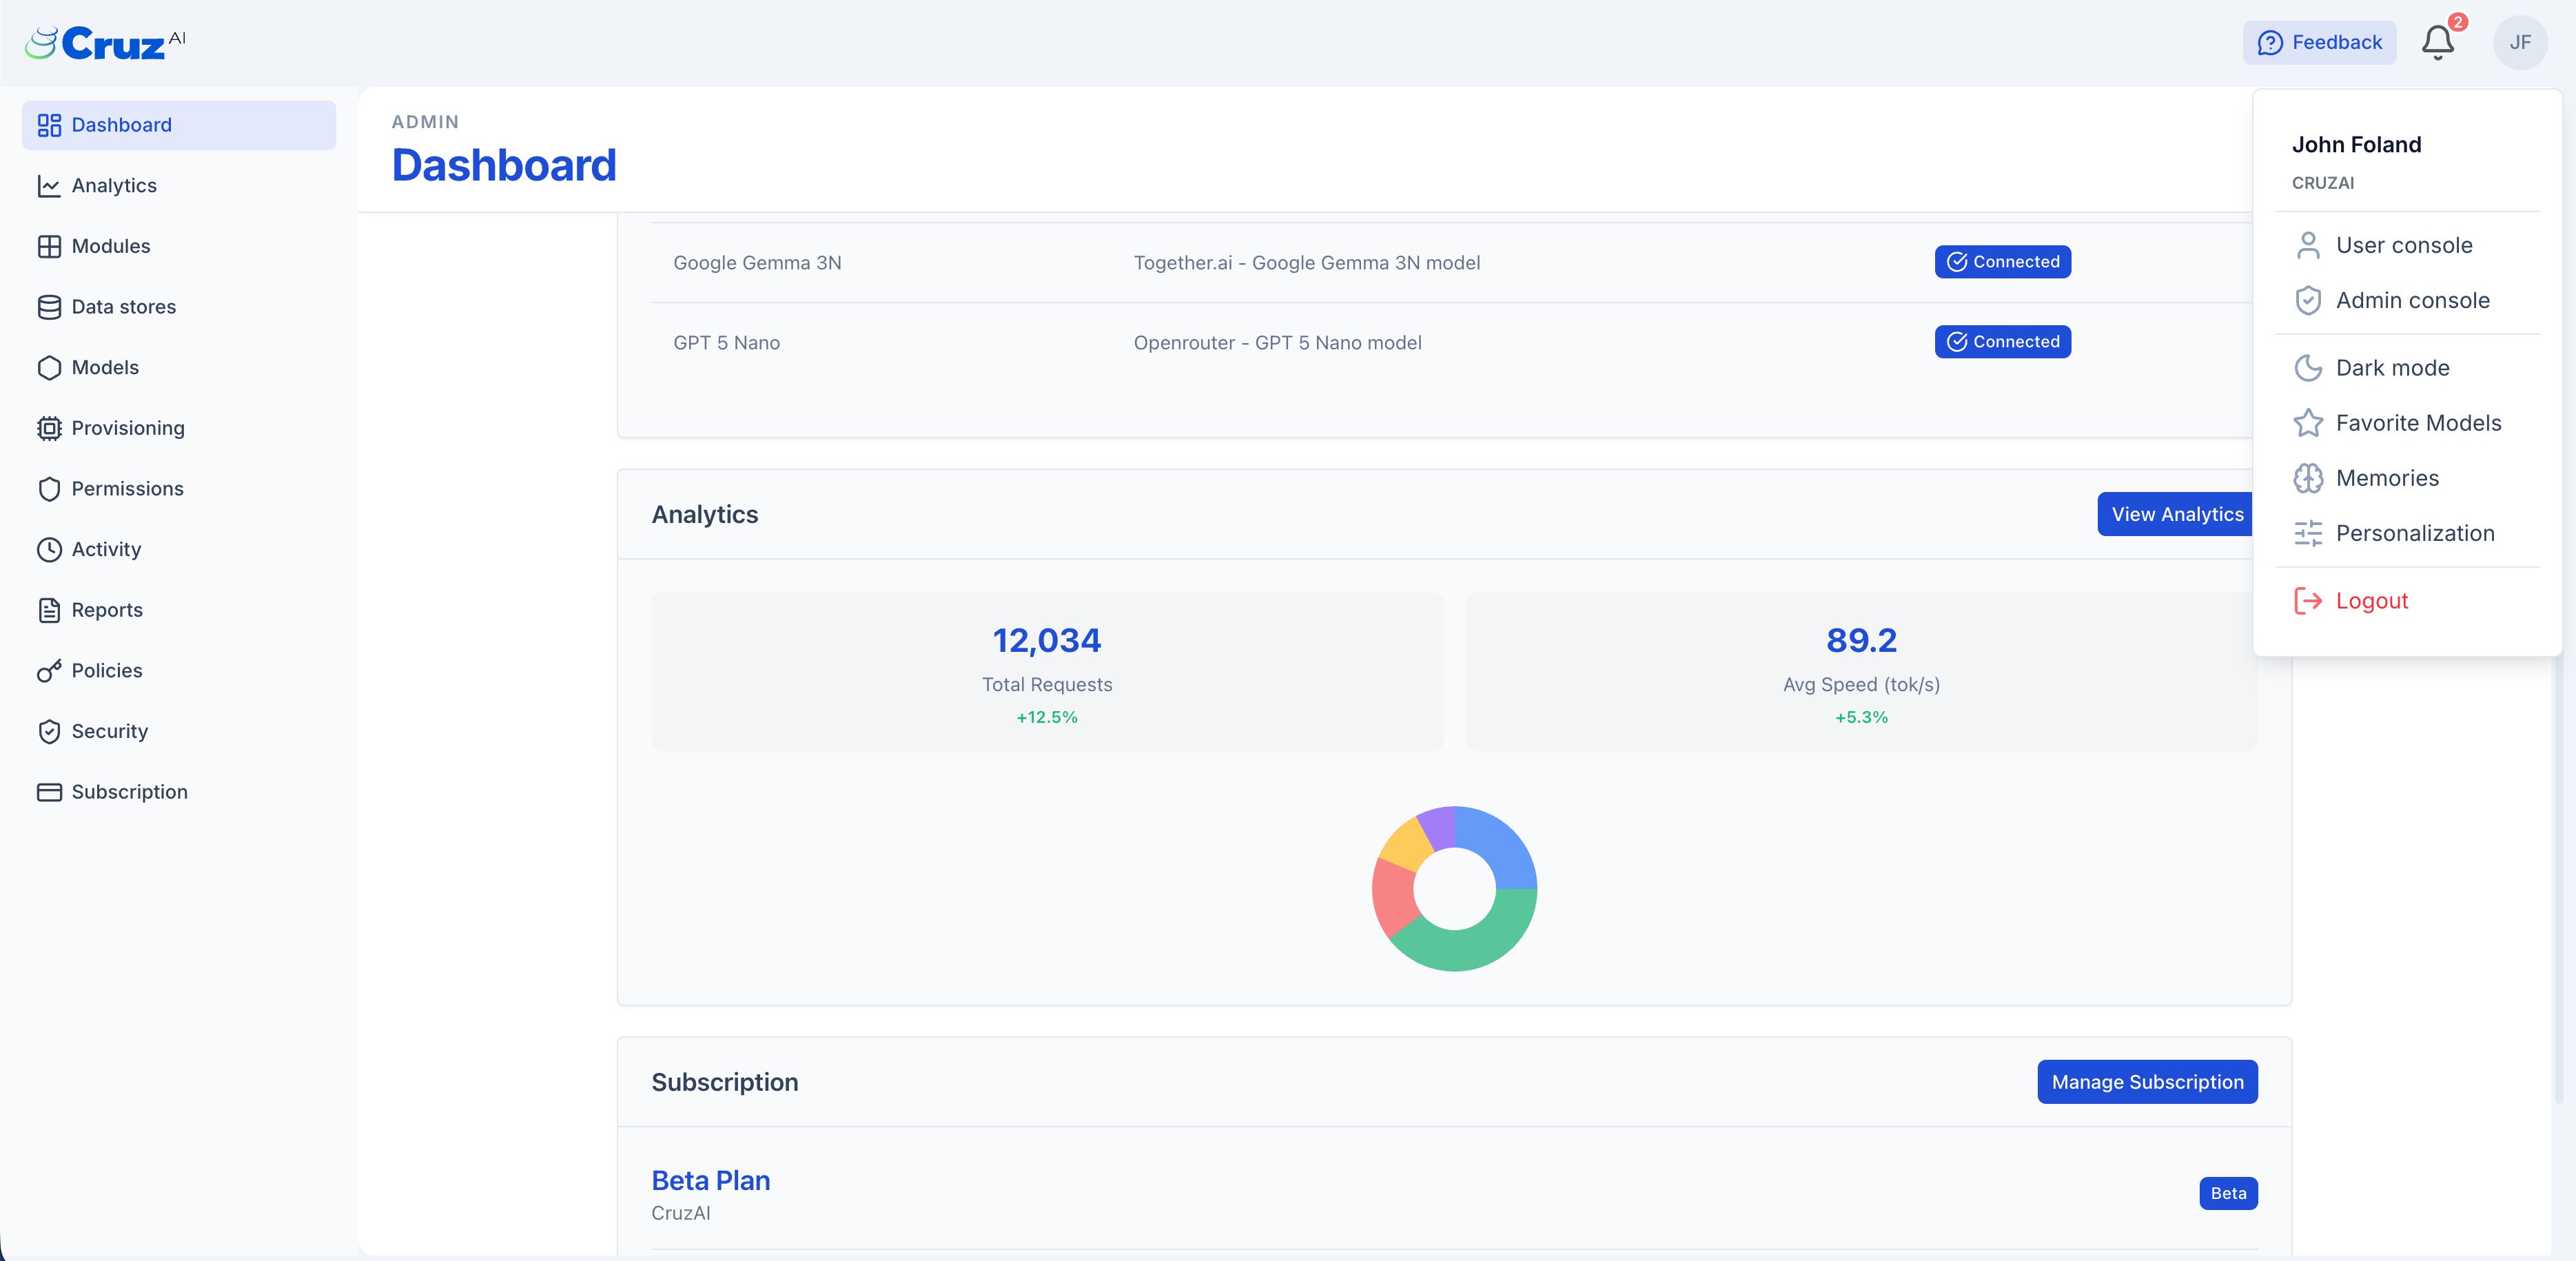The width and height of the screenshot is (2576, 1261).
Task: Open Data stores in the sidebar
Action: coord(124,307)
